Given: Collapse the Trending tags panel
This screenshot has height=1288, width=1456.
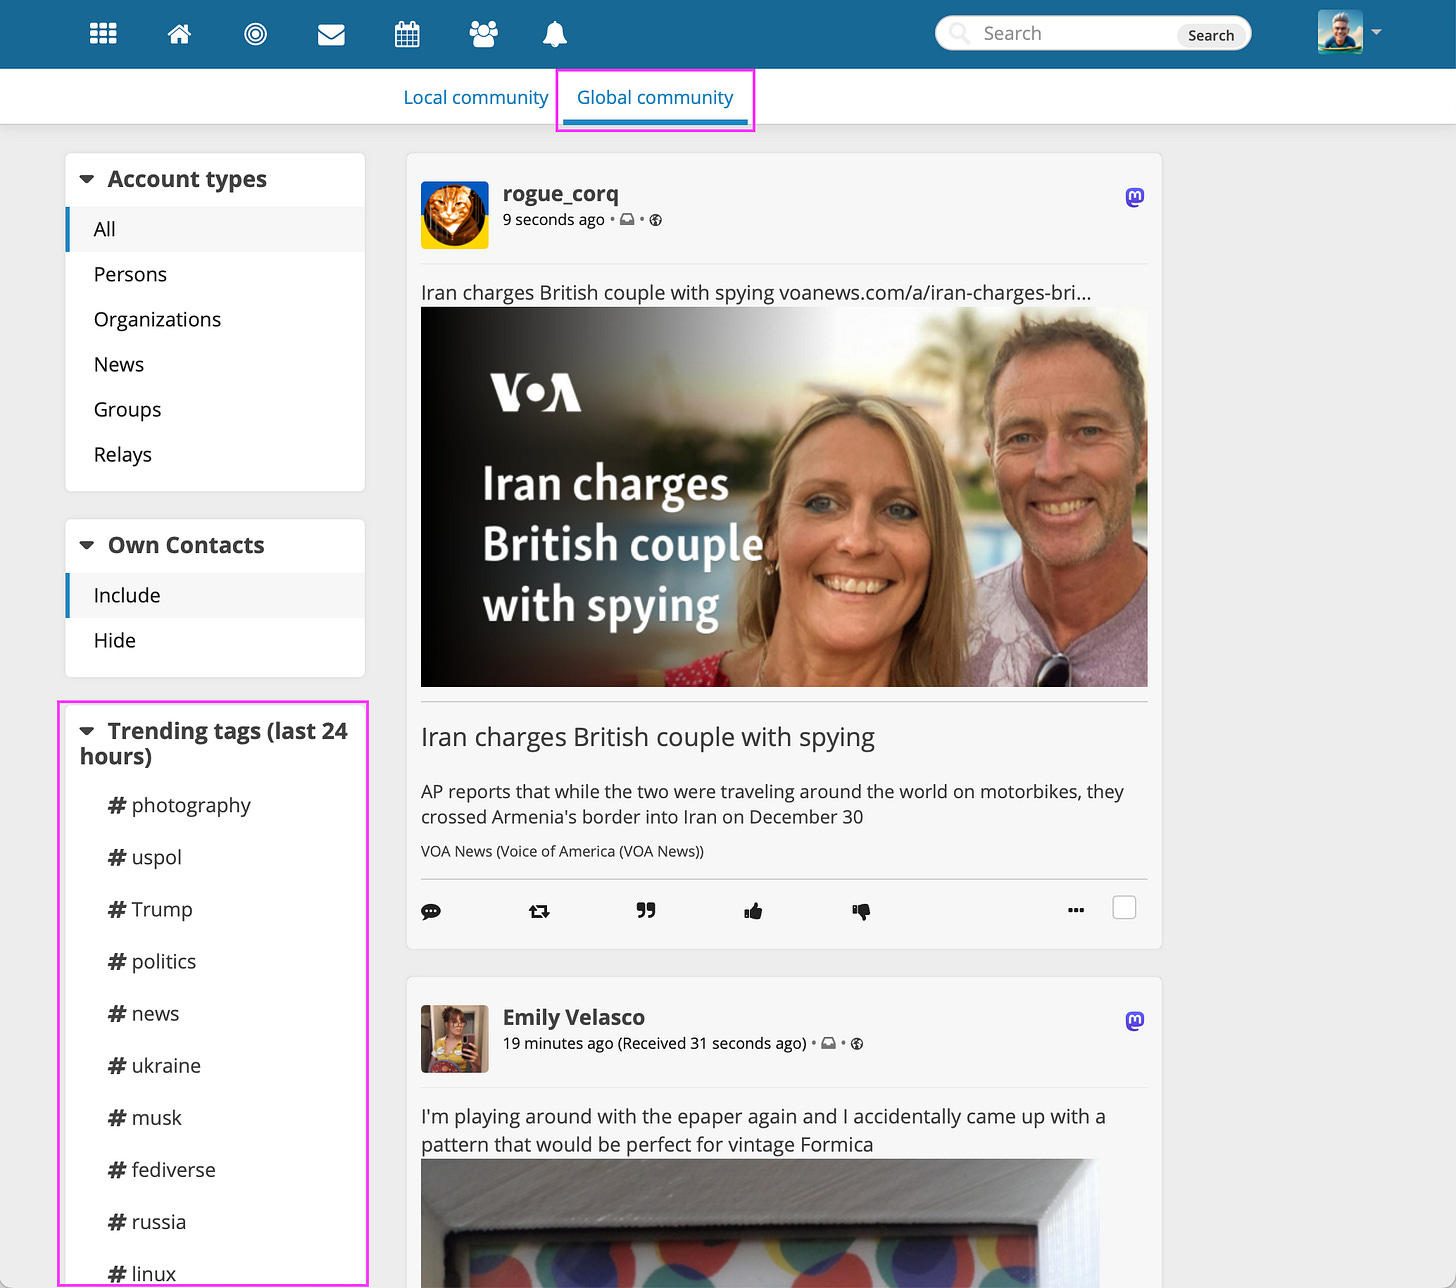Looking at the screenshot, I should pos(87,731).
